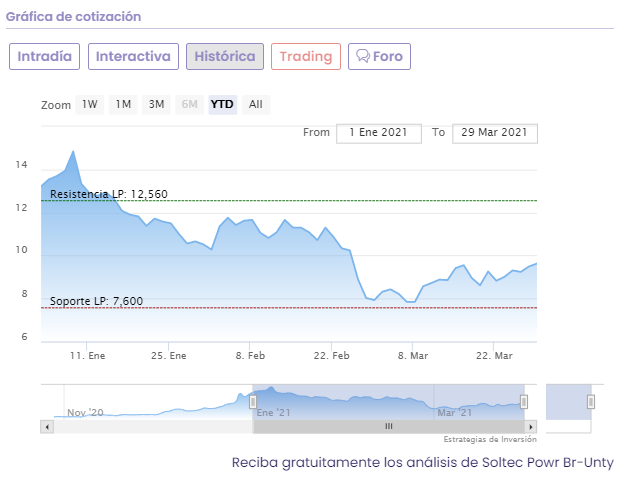
Task: Click the Resistencia LP line label
Action: 108,194
